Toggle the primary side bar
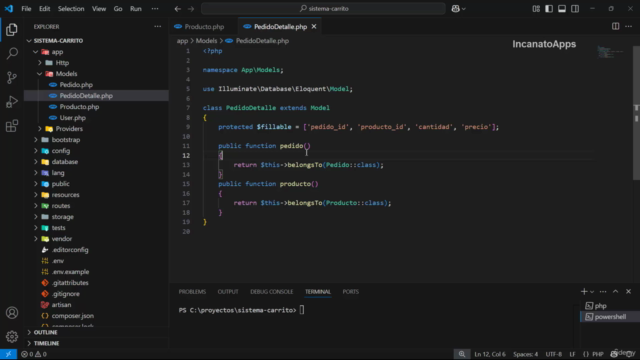This screenshot has width=640, height=360. 549,9
